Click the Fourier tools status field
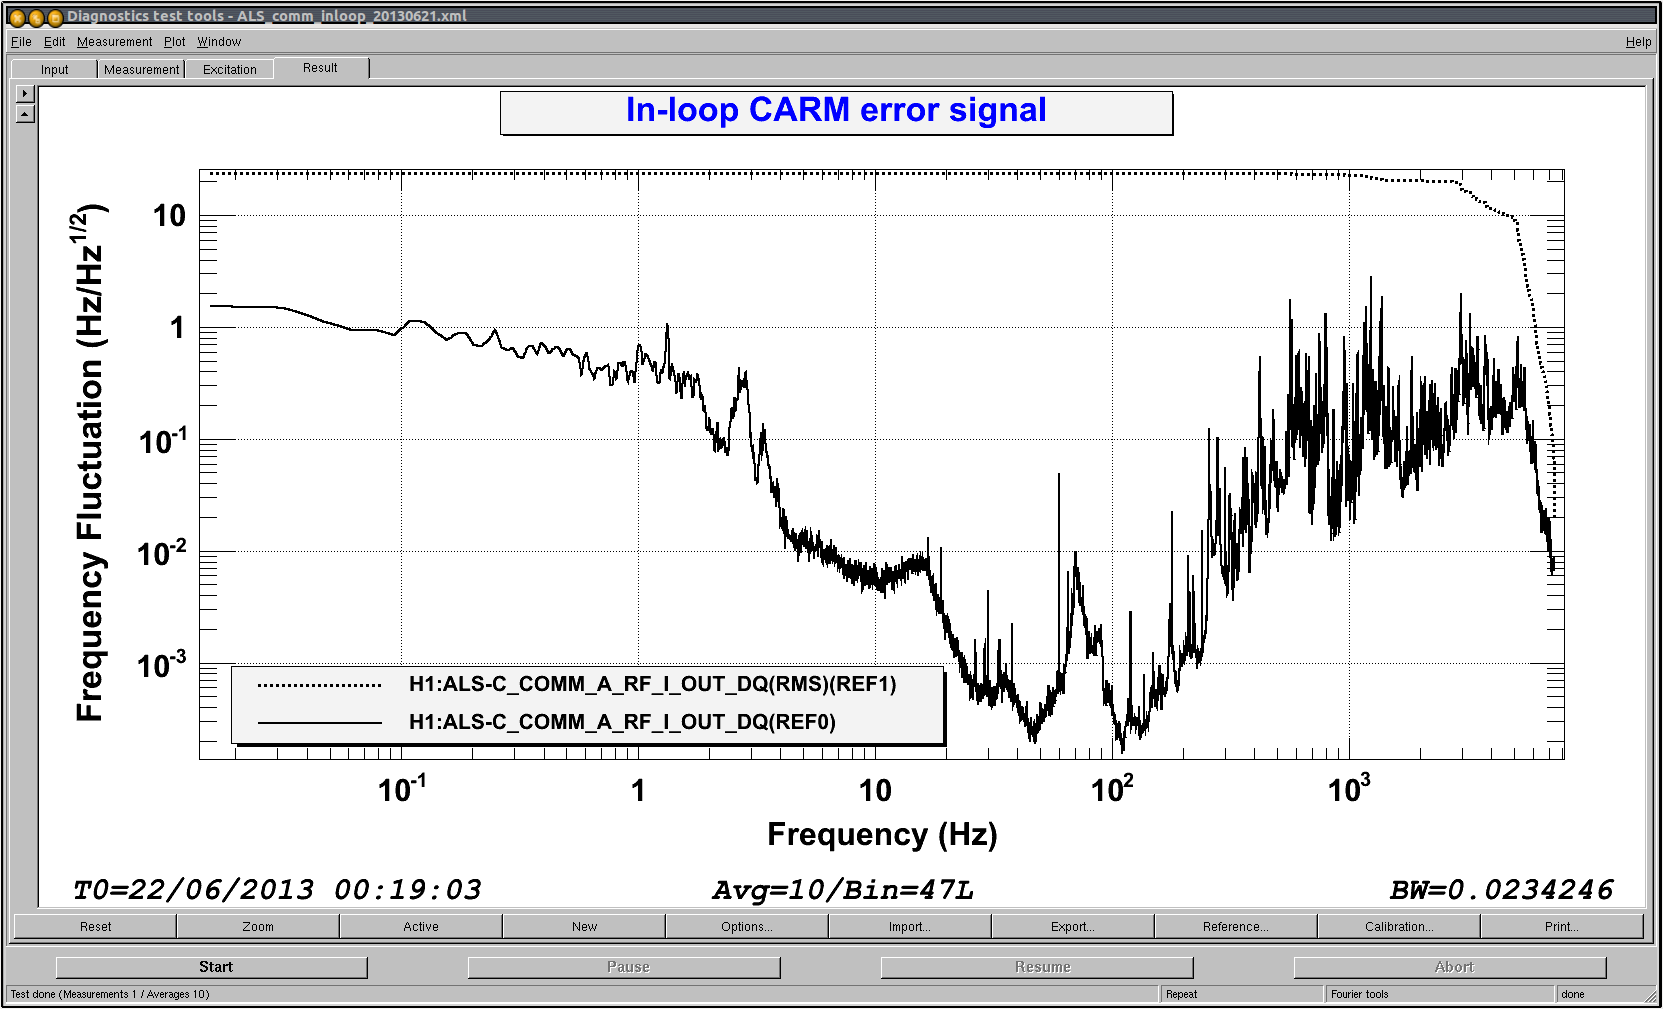This screenshot has width=1663, height=1009. tap(1439, 994)
